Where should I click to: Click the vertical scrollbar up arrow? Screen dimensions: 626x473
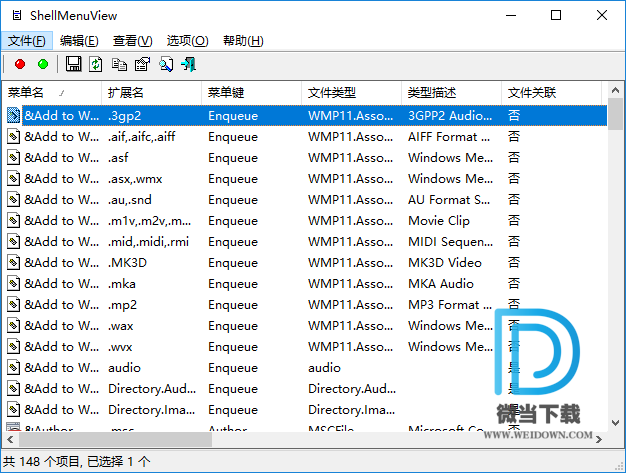(x=615, y=91)
